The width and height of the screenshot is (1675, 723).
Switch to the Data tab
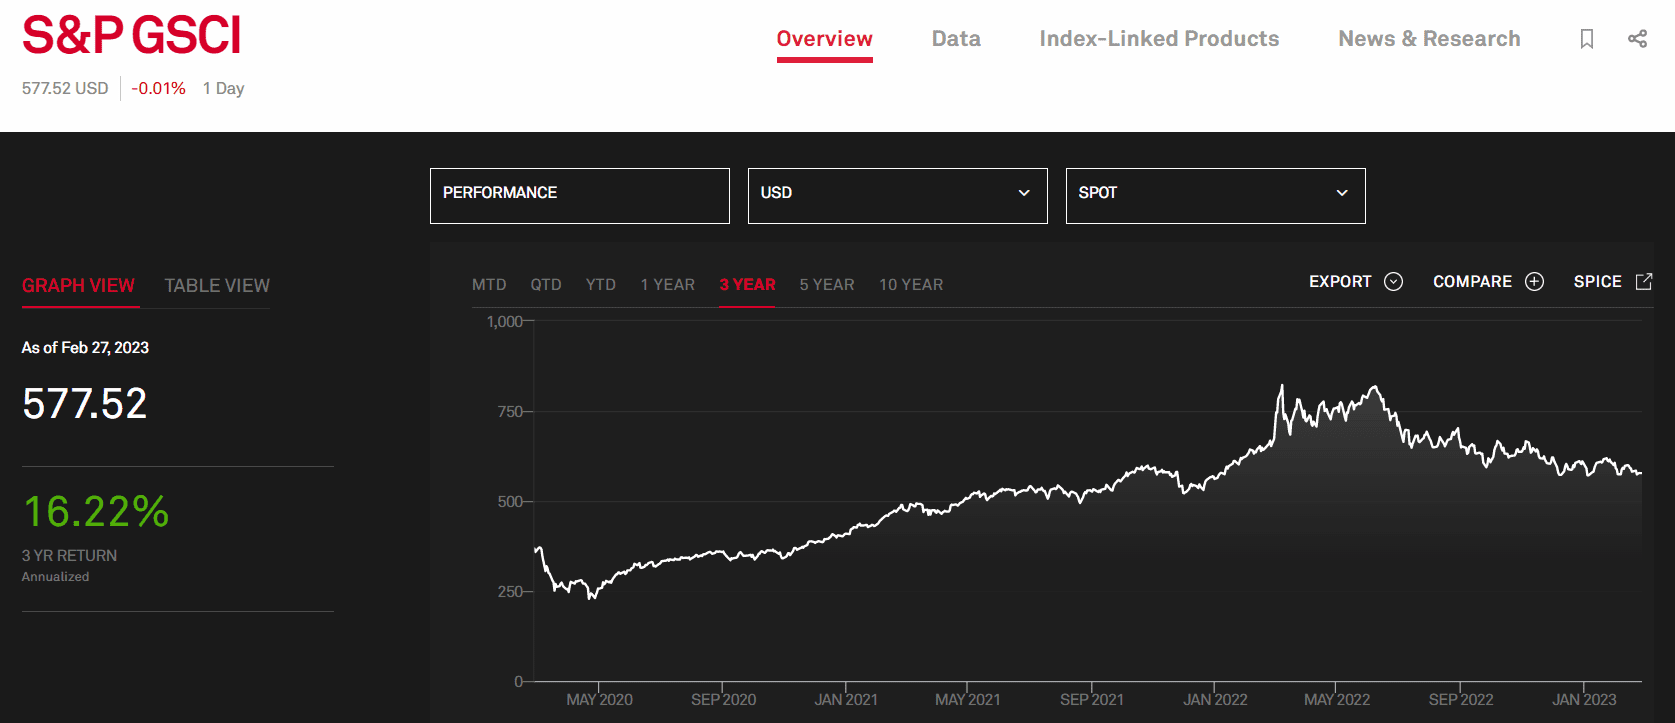coord(956,39)
